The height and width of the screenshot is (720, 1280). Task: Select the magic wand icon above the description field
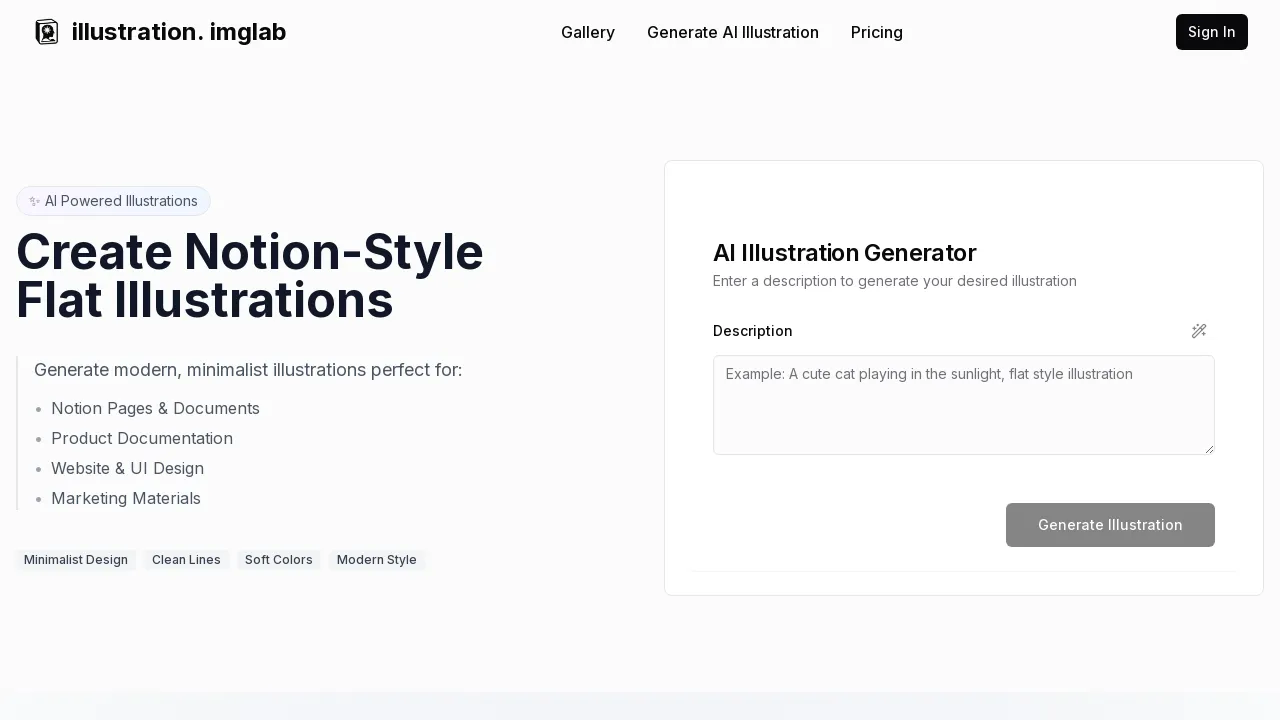1199,331
